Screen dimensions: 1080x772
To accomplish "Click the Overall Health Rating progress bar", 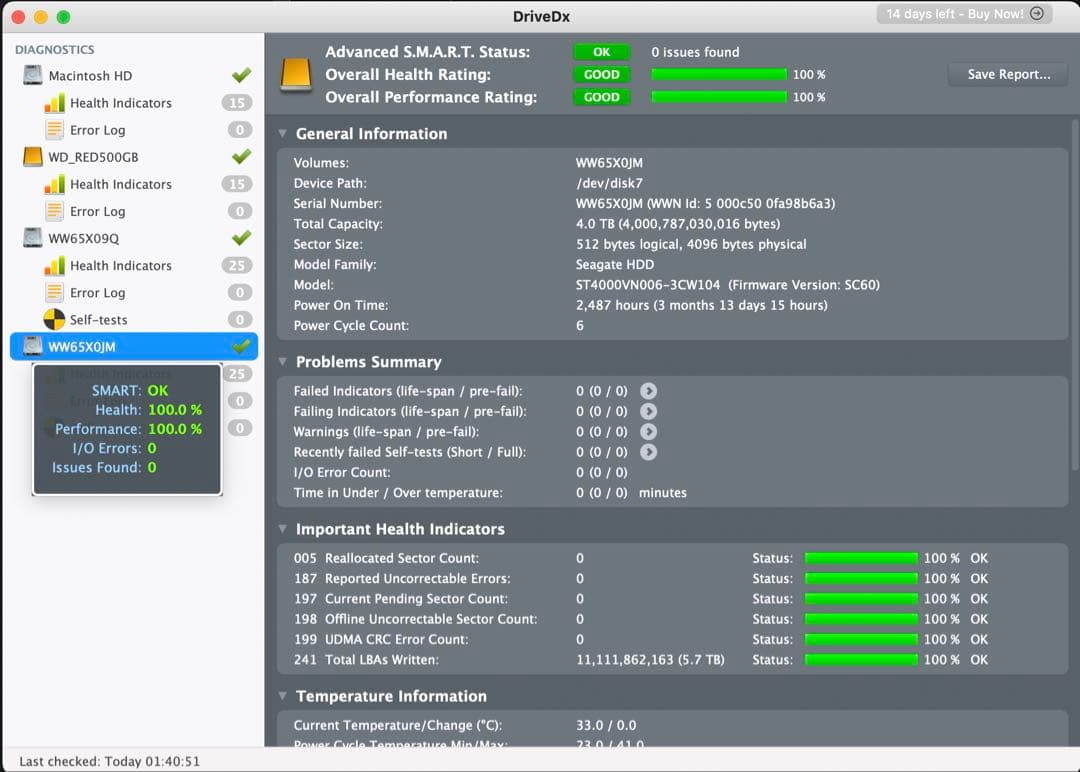I will (719, 74).
